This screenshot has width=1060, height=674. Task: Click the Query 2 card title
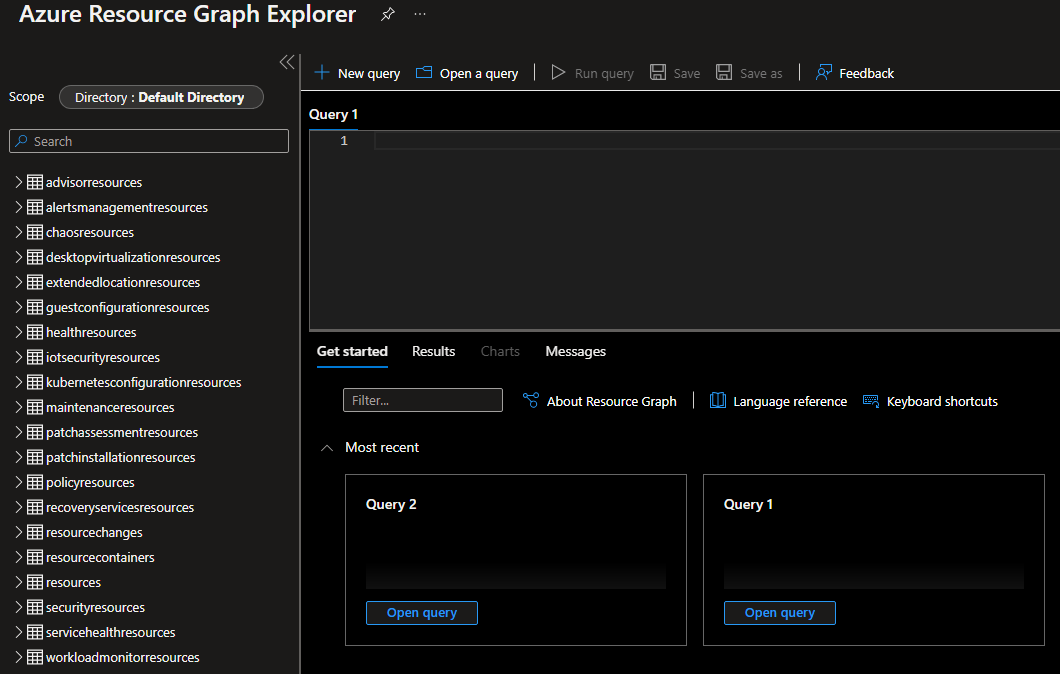click(391, 504)
